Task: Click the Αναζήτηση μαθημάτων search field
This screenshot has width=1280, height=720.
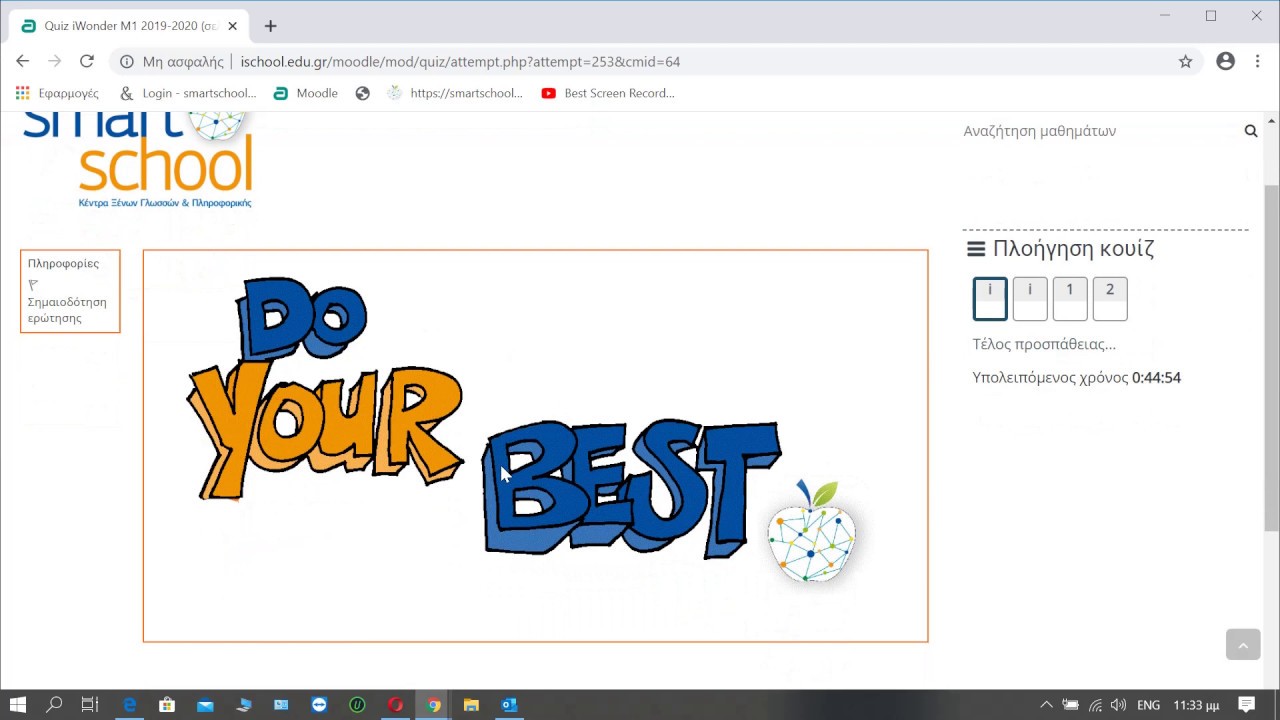Action: (x=1100, y=131)
